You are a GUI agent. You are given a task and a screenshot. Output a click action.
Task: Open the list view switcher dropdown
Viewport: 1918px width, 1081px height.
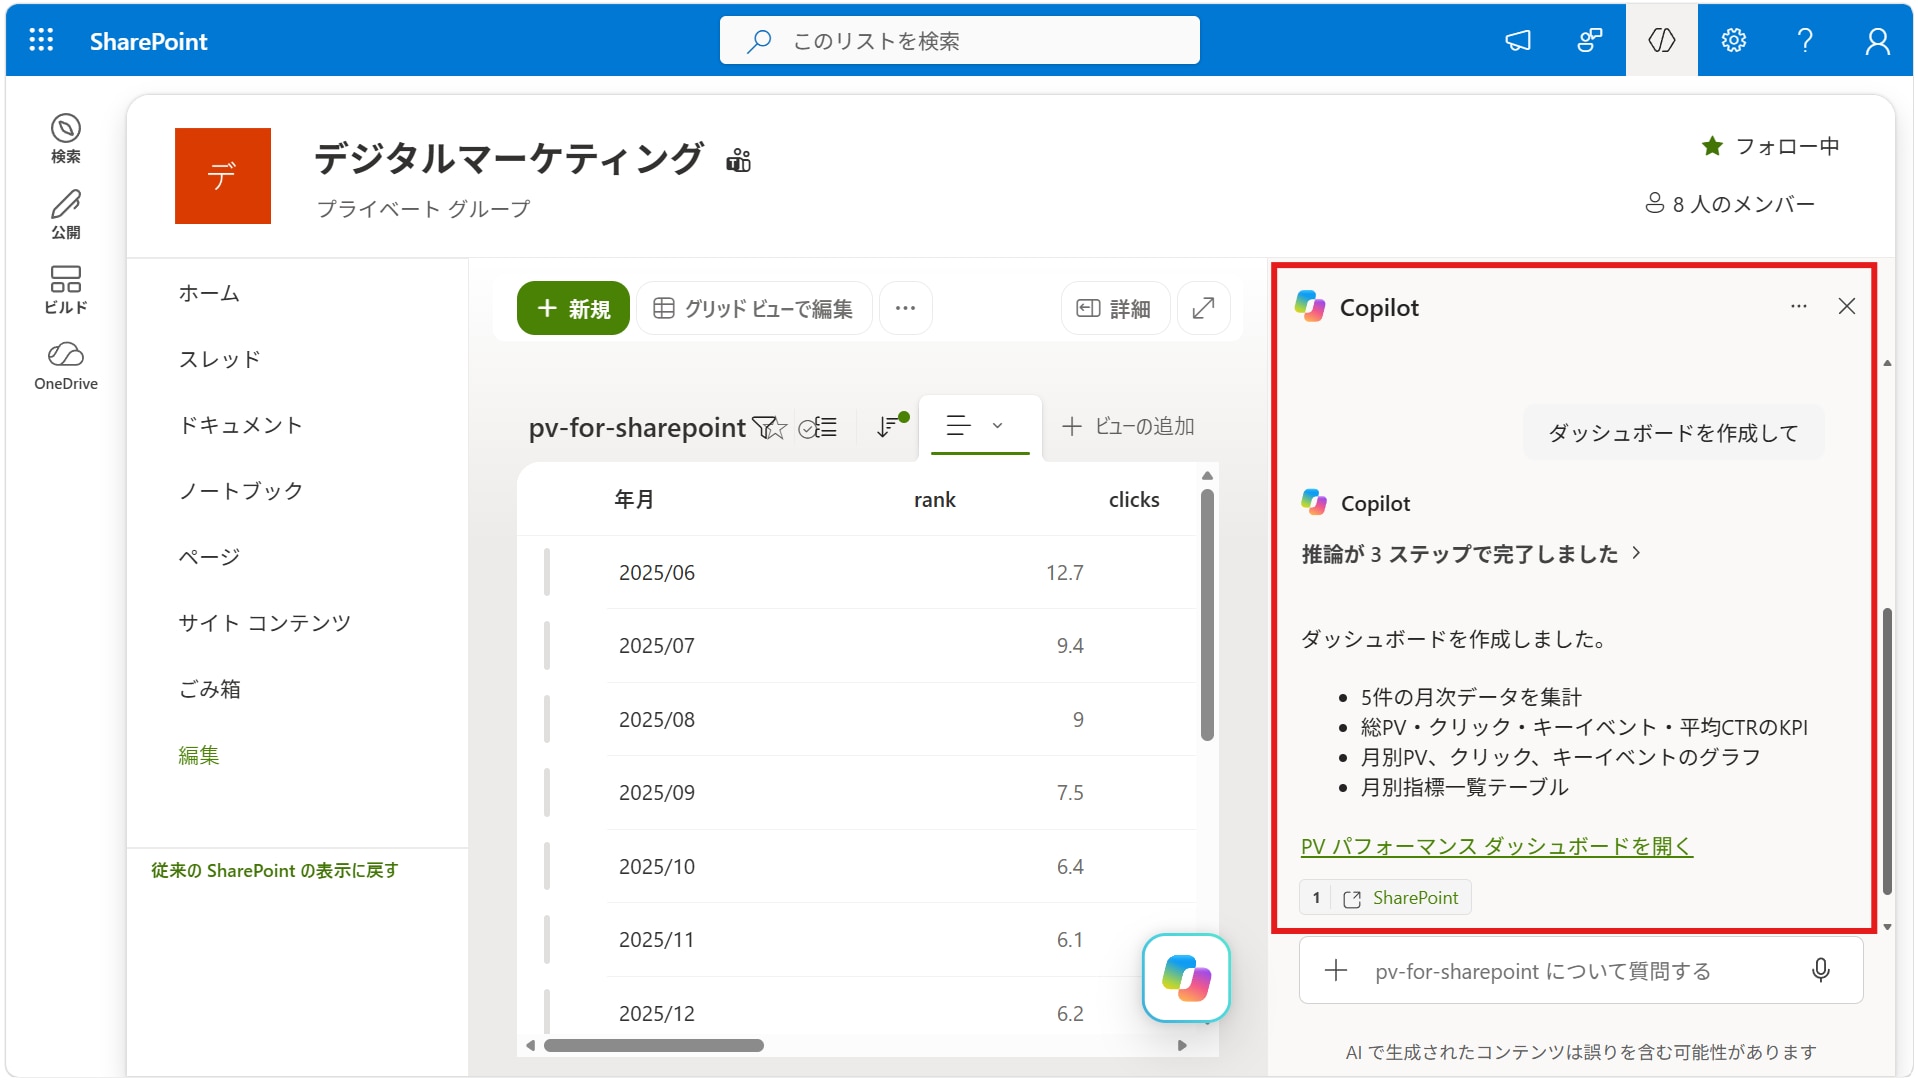coord(978,426)
